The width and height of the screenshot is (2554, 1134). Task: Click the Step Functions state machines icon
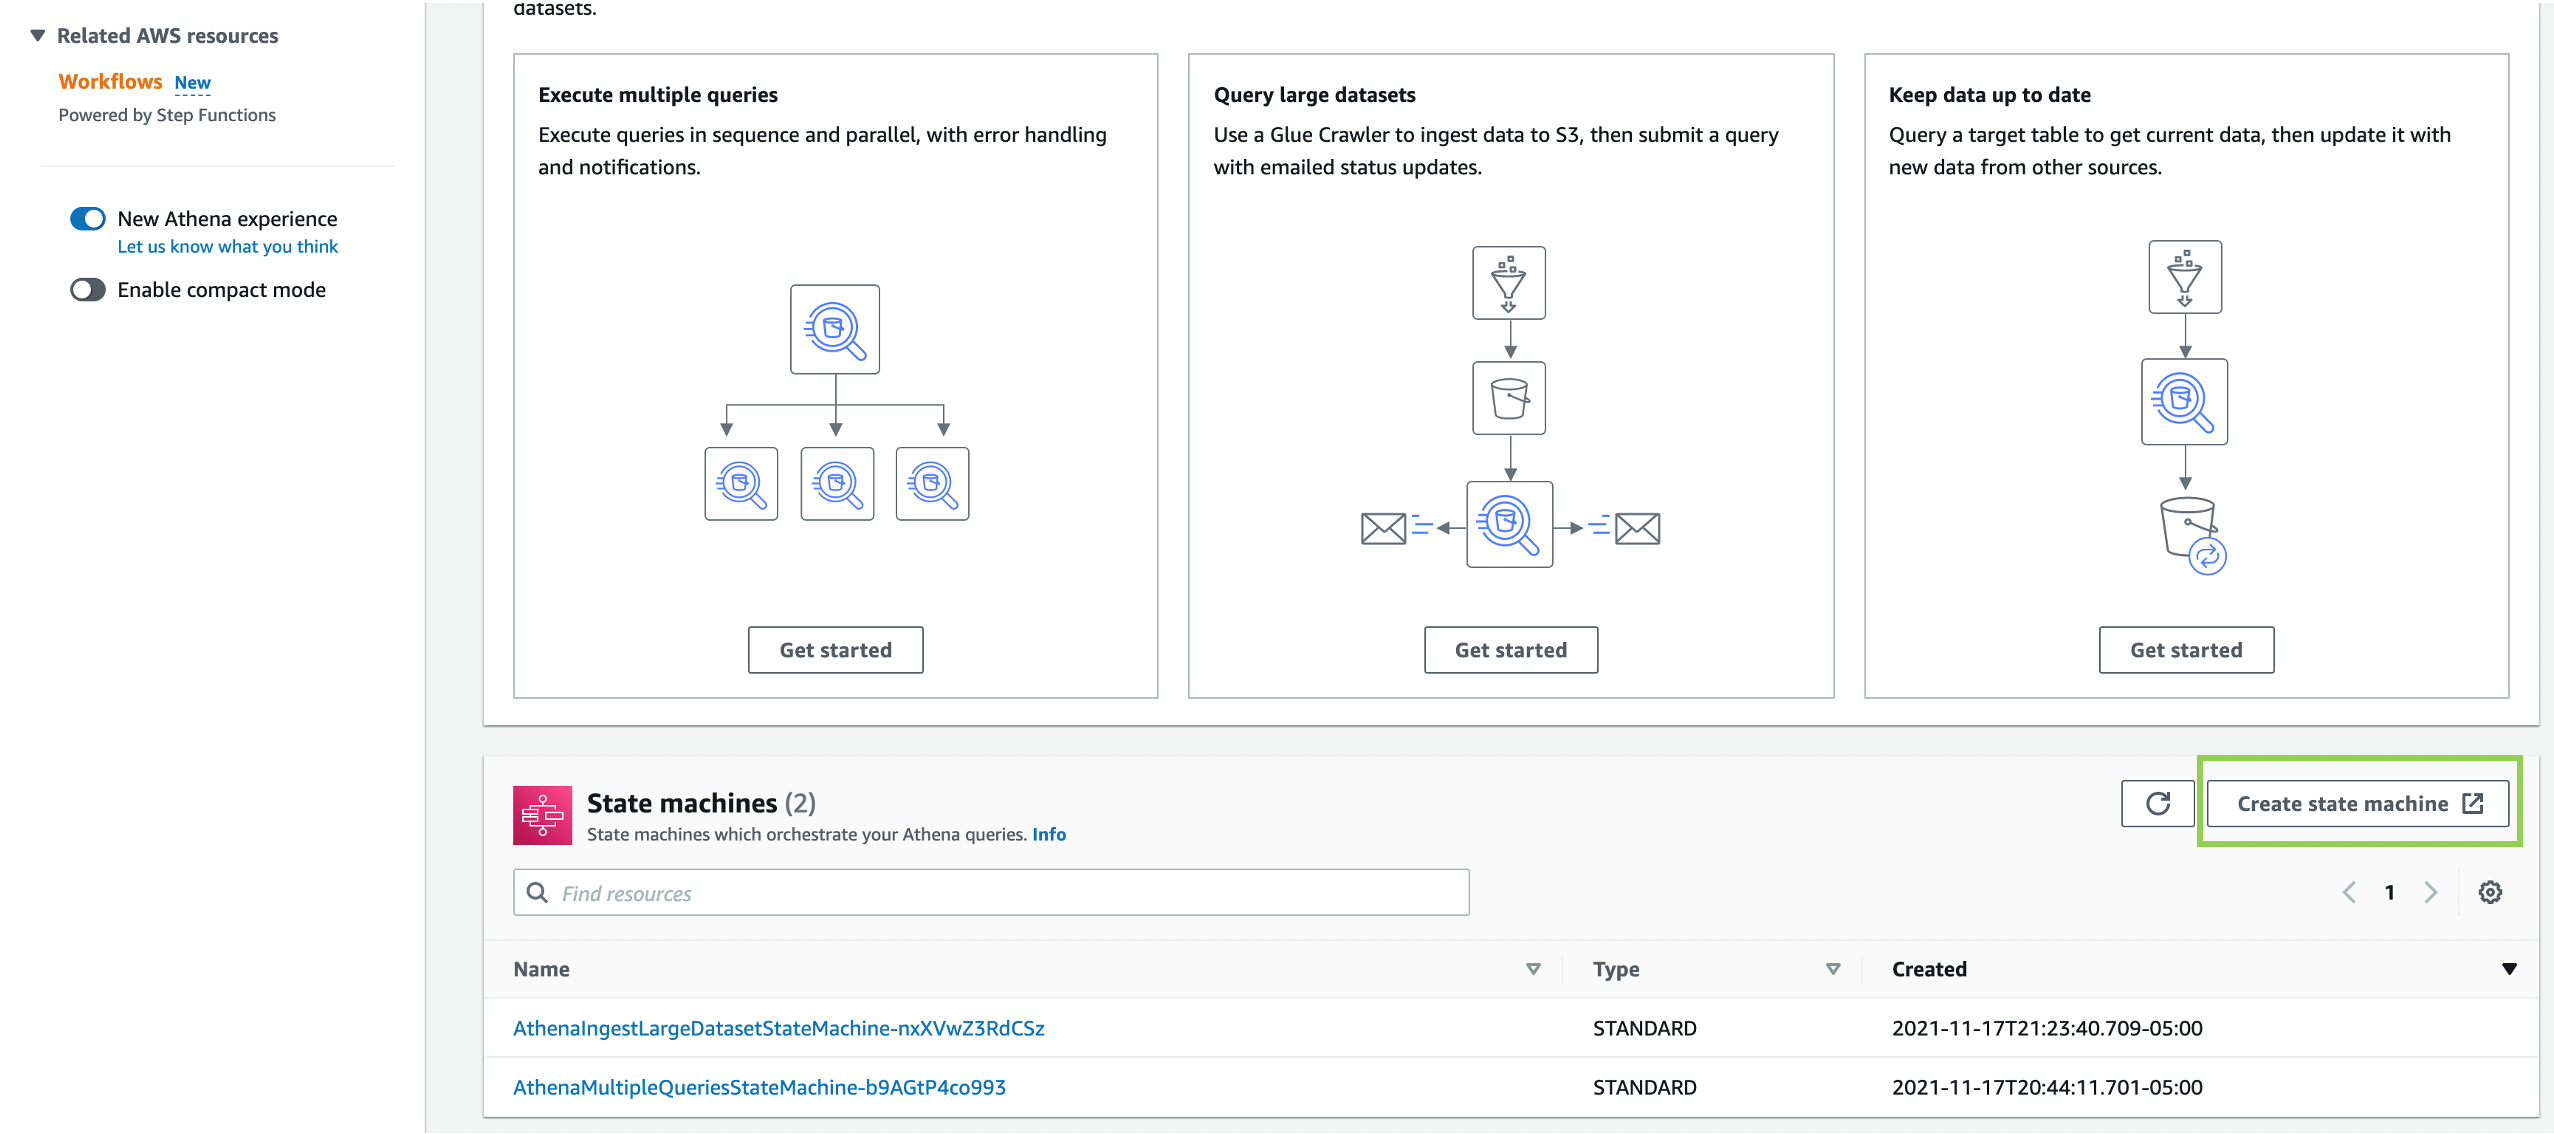coord(542,815)
